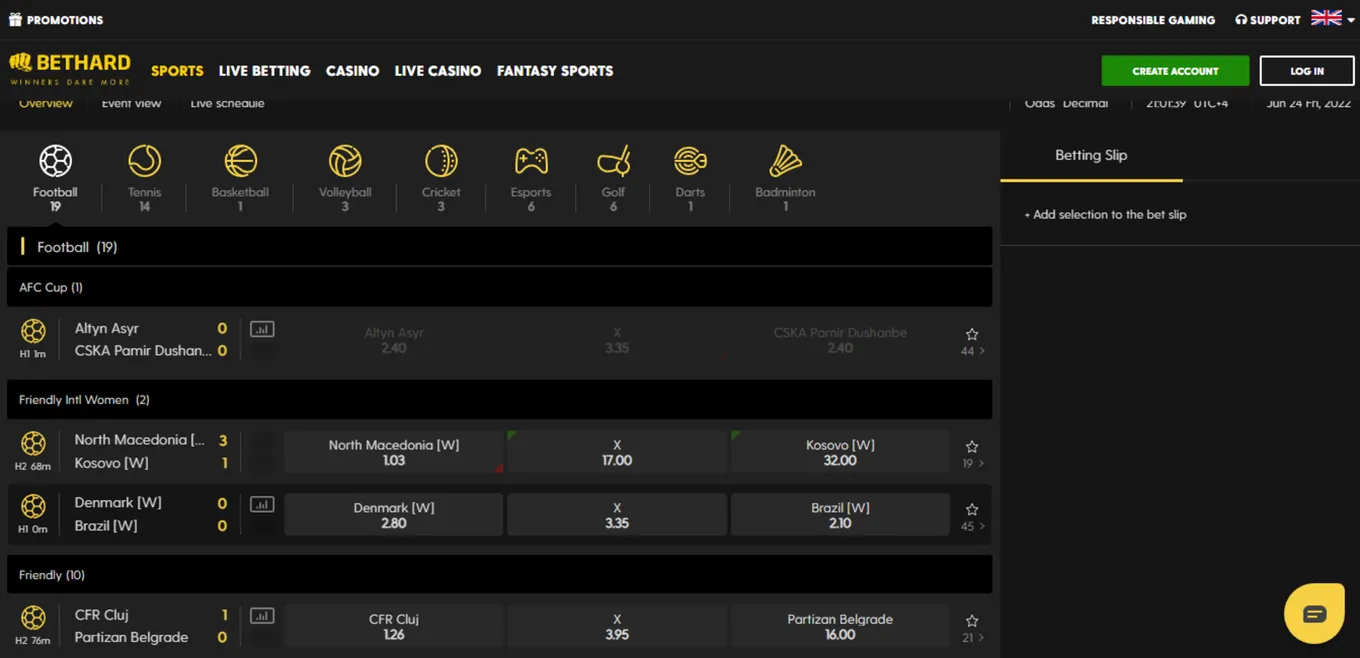Select the Badminton shuttlecock icon
This screenshot has height=658, width=1360.
pos(785,161)
